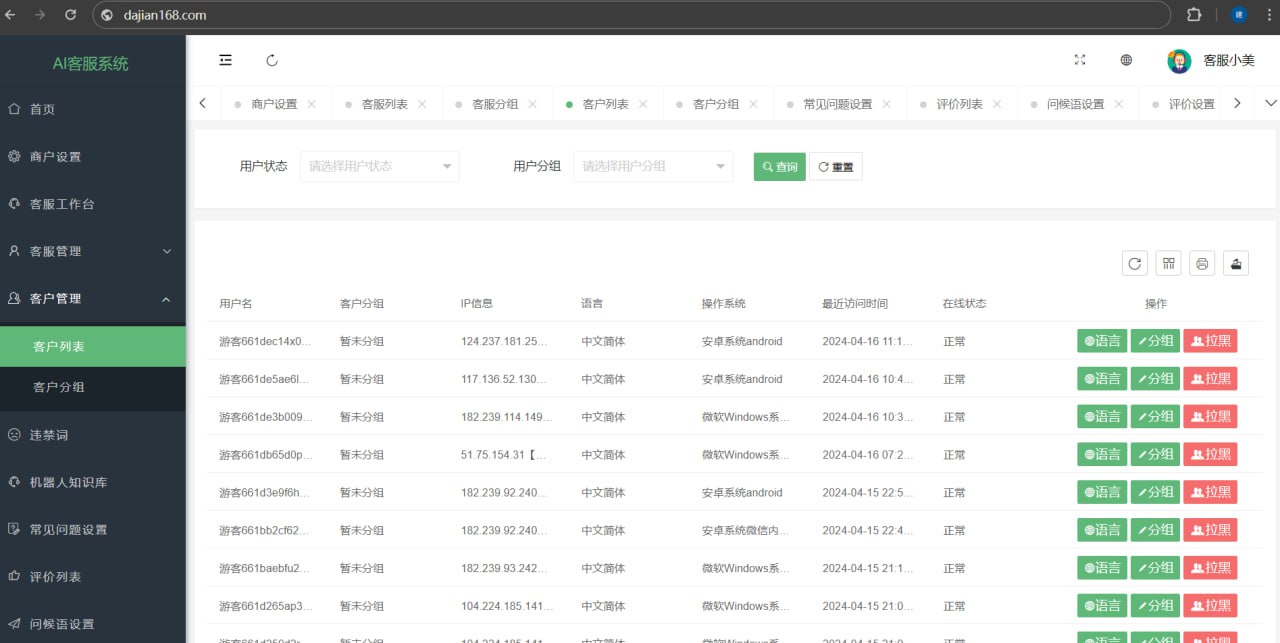Export the table data icon
Image resolution: width=1280 pixels, height=643 pixels.
1236,263
